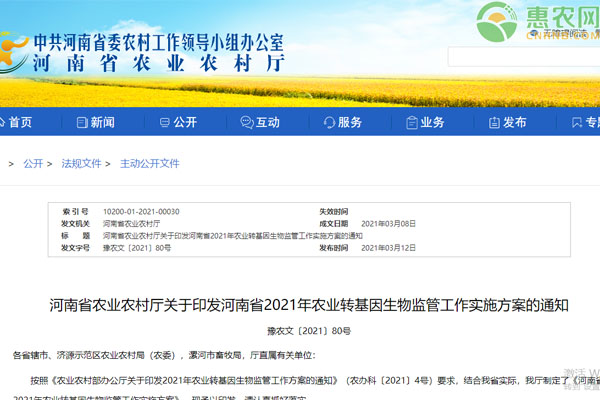Click the bookmark icon beside 专题 menu
600x400 pixels.
tap(577, 122)
